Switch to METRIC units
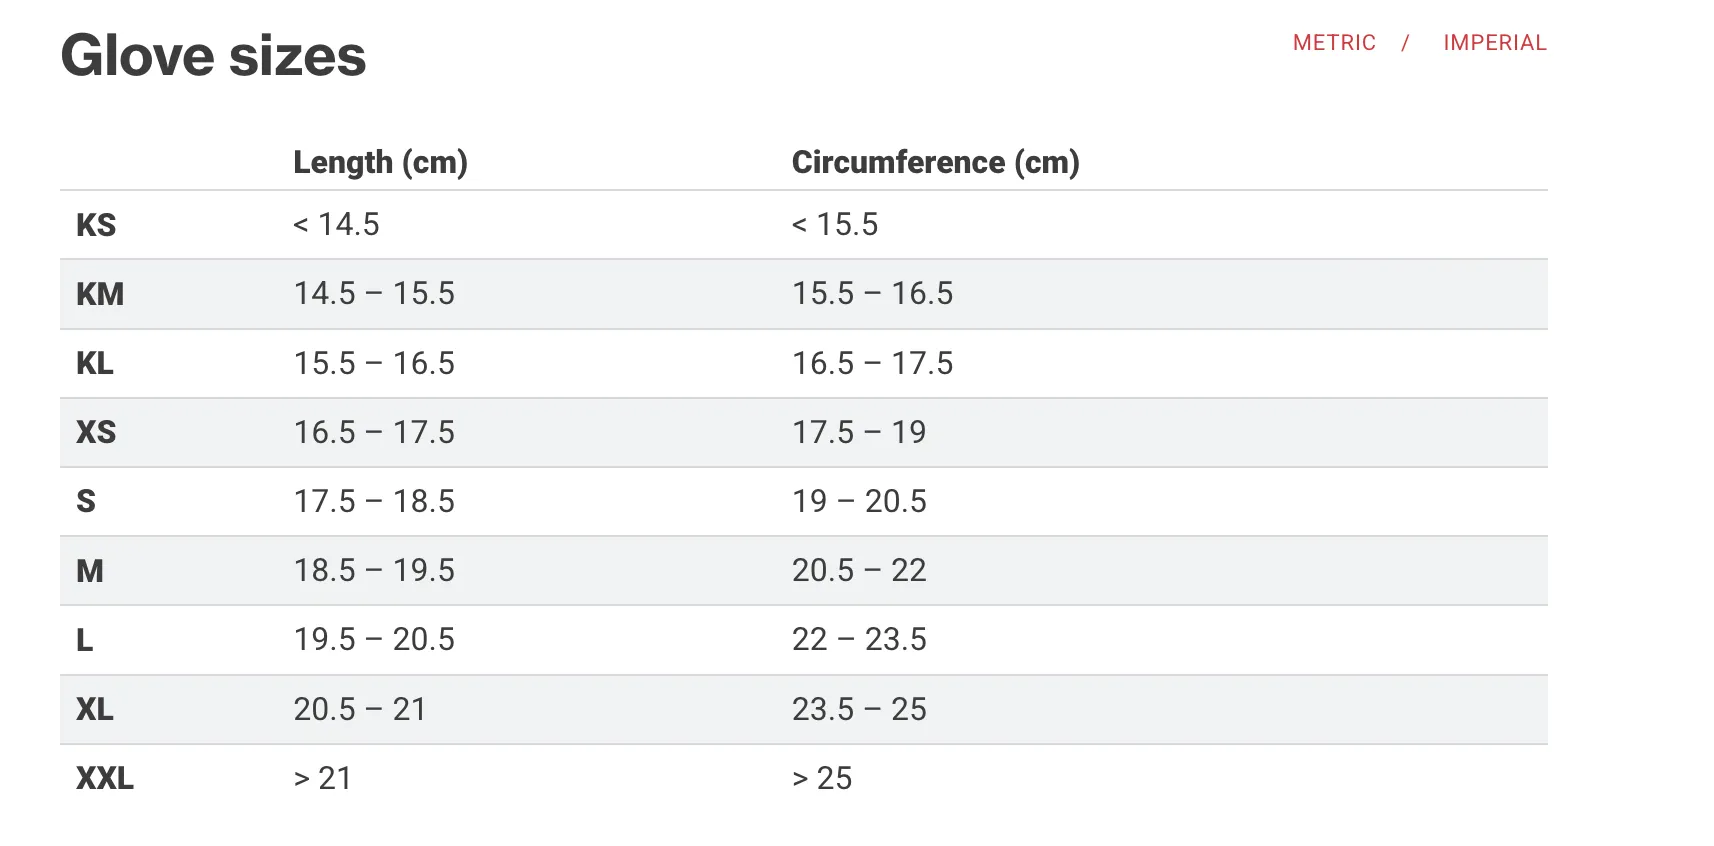The image size is (1714, 846). click(x=1334, y=43)
